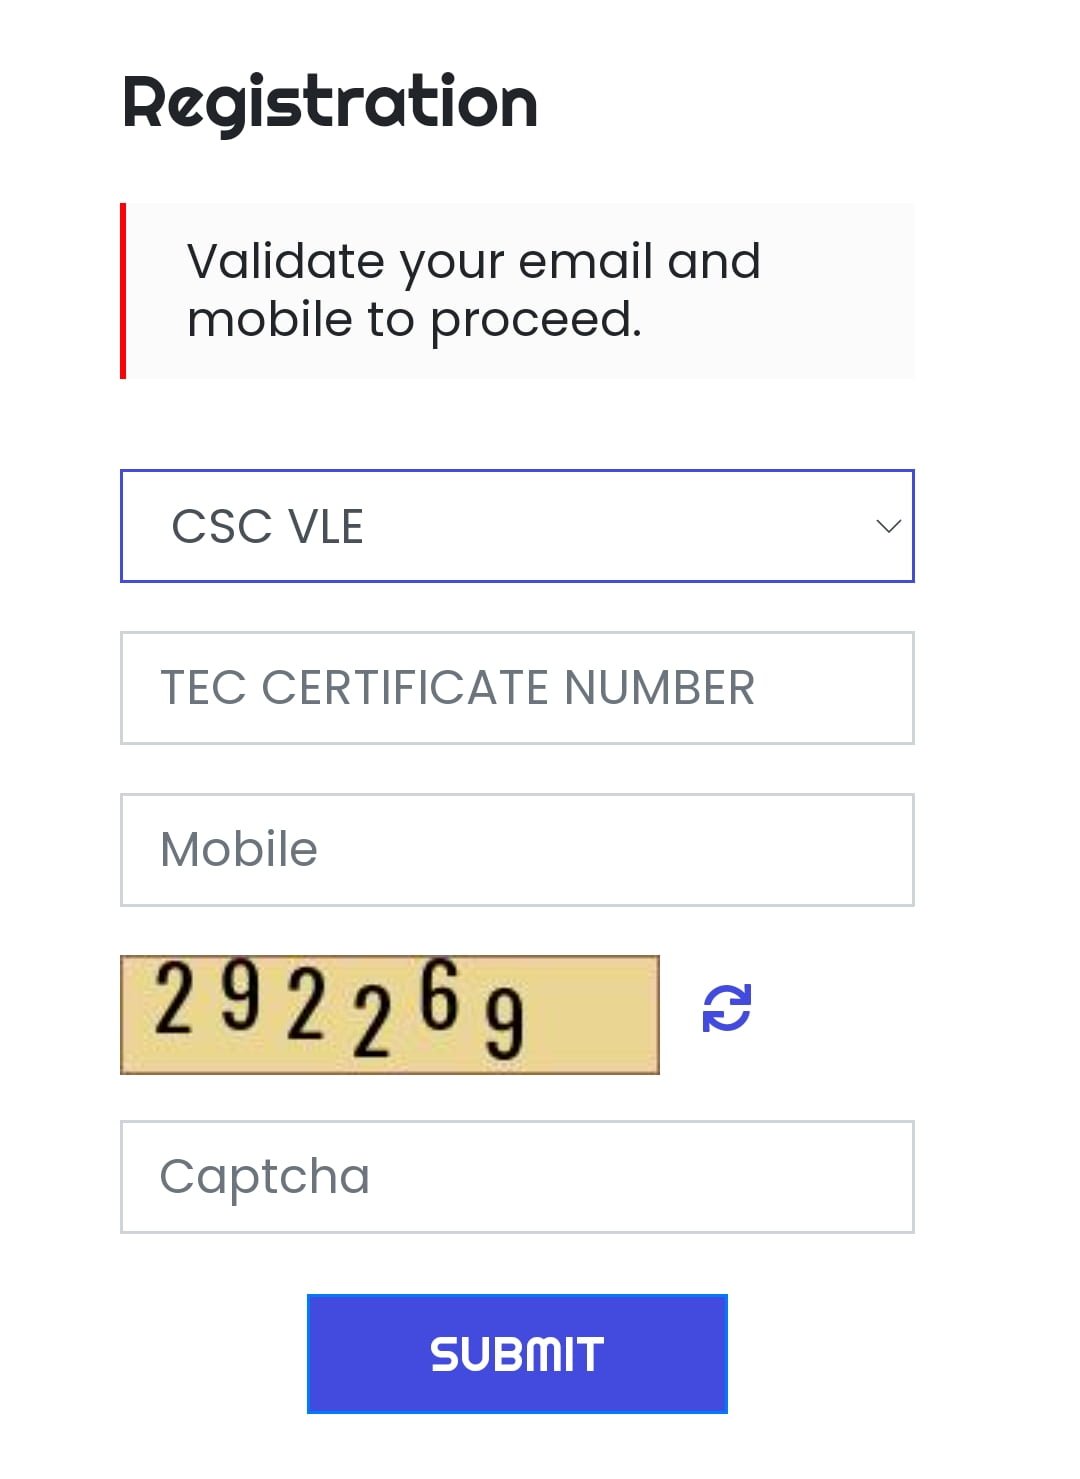Click the word SUBMIT on the blue button
This screenshot has height=1479, width=1080.
[516, 1355]
